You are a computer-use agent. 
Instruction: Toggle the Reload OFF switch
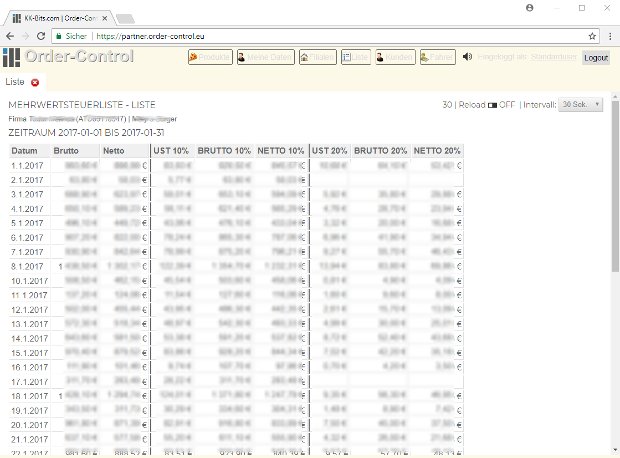pos(492,105)
